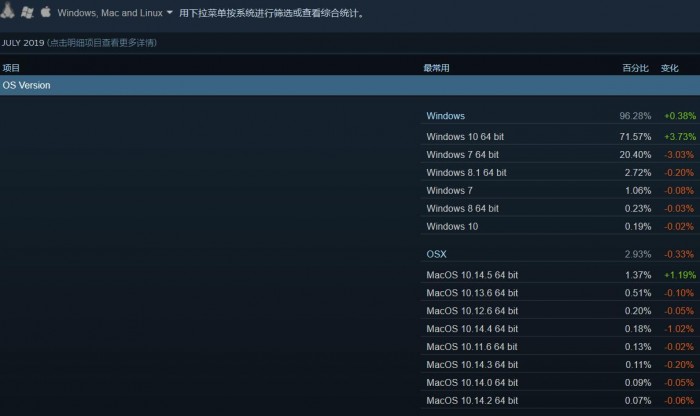Click the 项目 column header
The width and height of the screenshot is (700, 416).
(11, 68)
